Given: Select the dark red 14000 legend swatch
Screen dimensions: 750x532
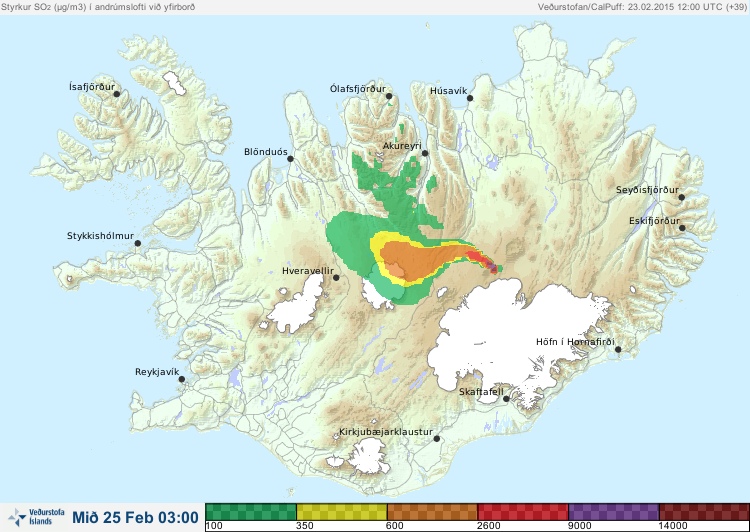Looking at the screenshot, I should [x=704, y=512].
